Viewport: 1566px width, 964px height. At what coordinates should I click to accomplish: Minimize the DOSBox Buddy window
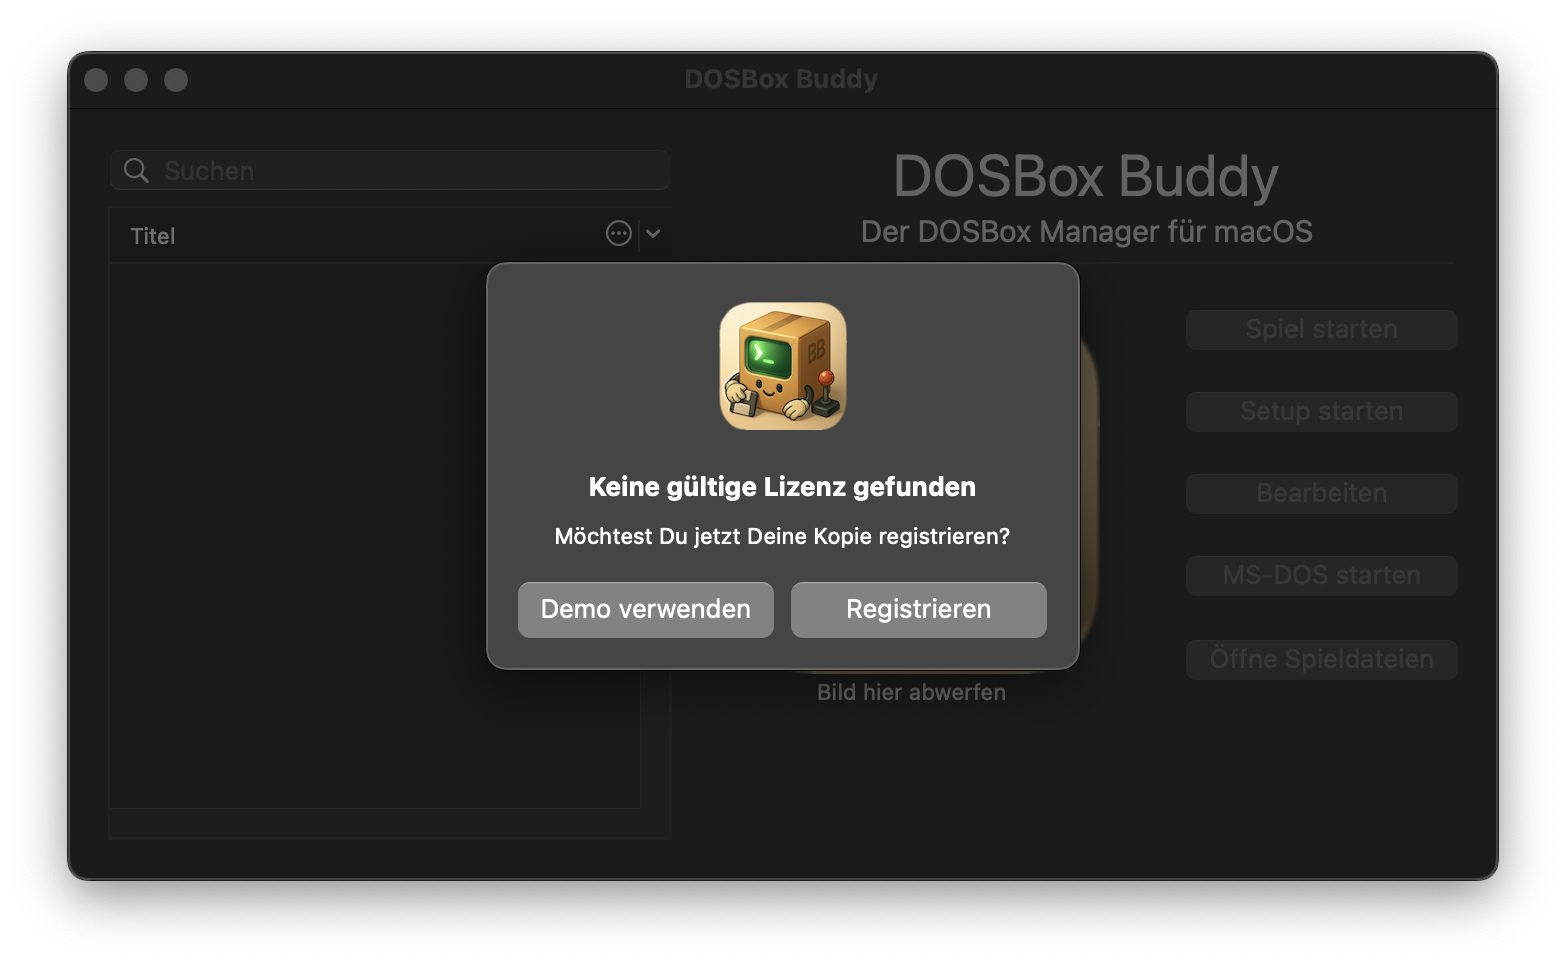point(136,80)
